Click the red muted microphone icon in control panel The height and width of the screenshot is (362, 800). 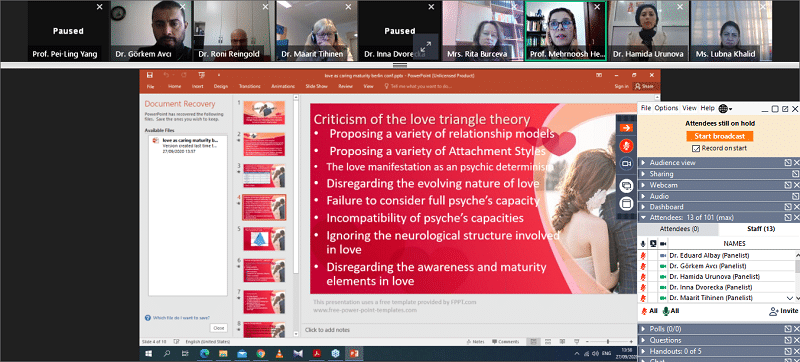(x=626, y=146)
